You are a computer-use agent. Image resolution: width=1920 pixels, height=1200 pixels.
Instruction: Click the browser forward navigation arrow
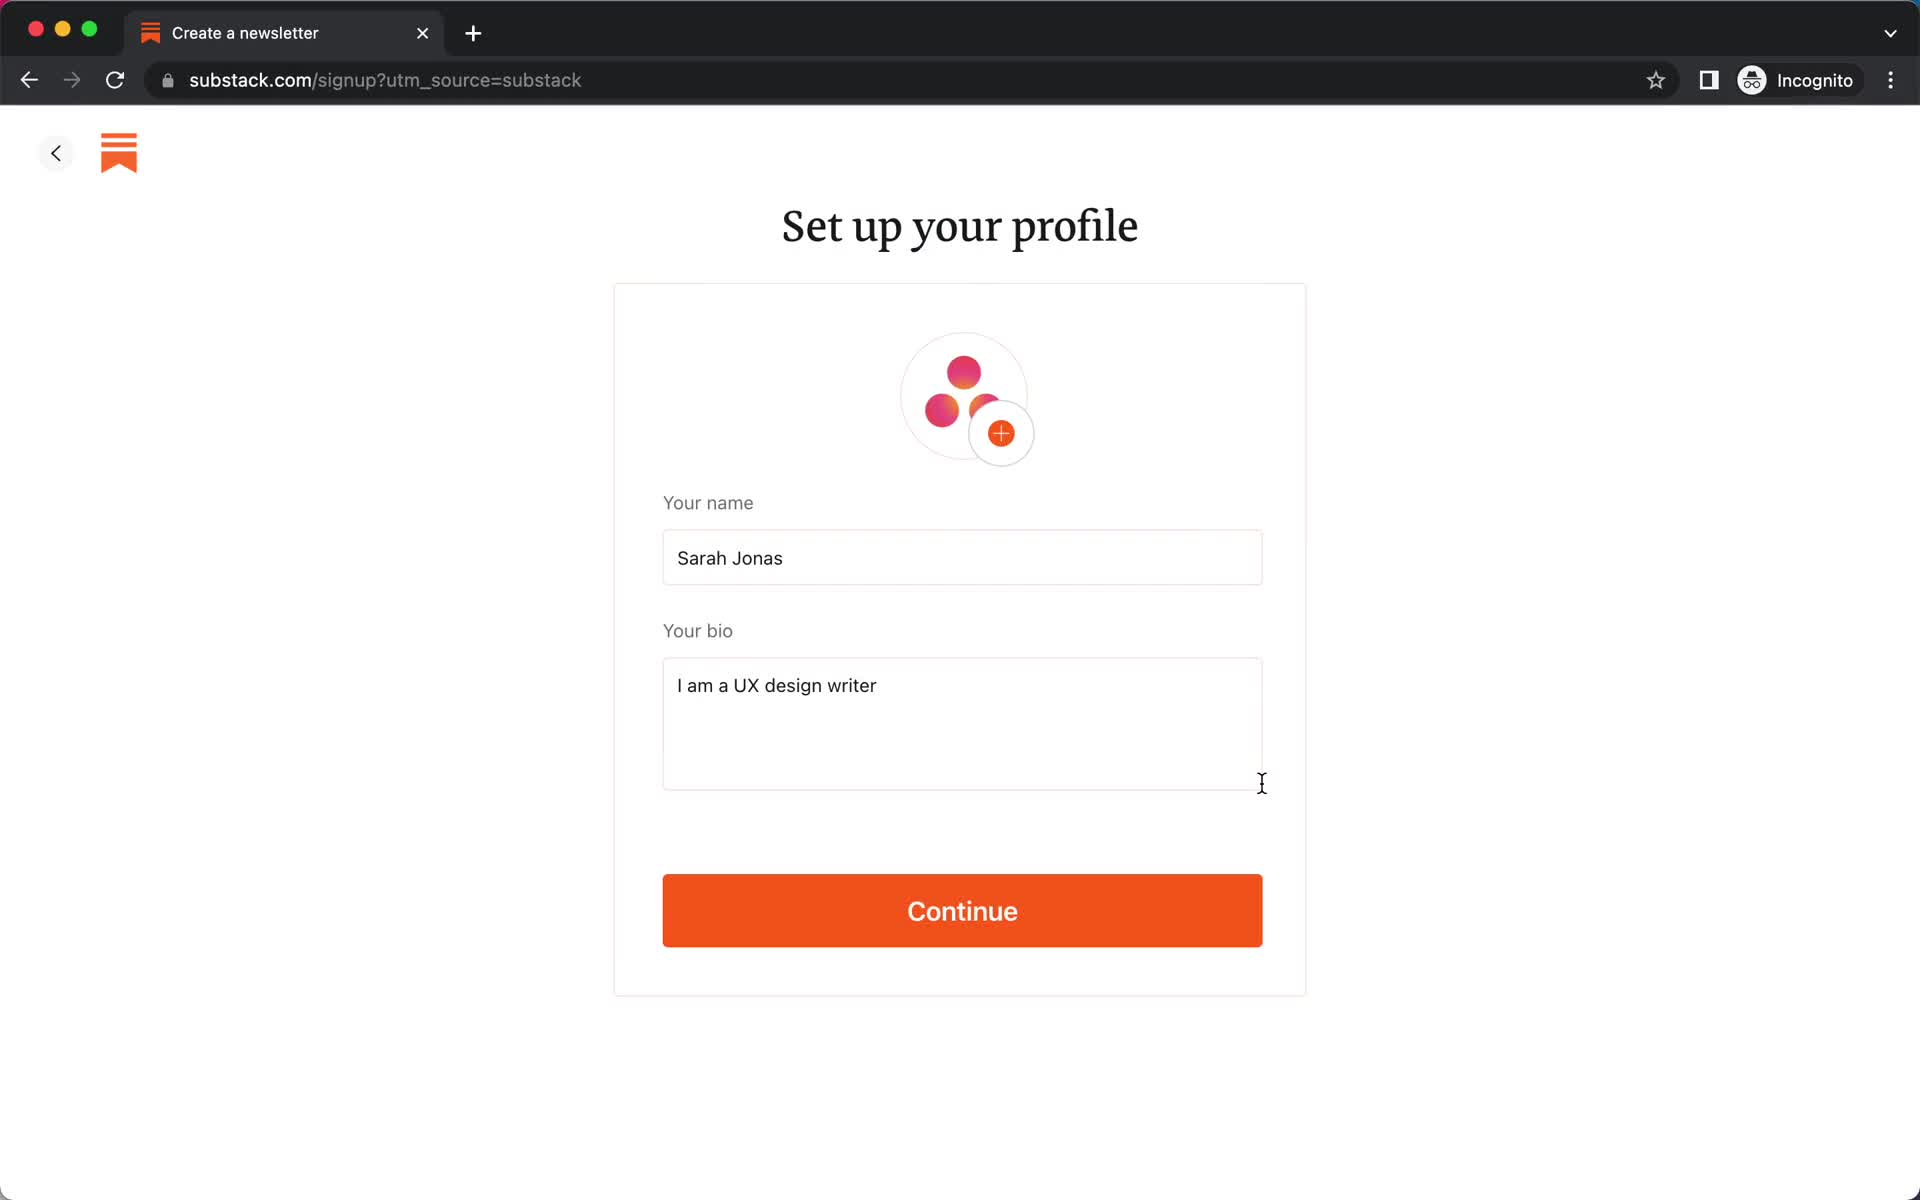click(x=72, y=80)
